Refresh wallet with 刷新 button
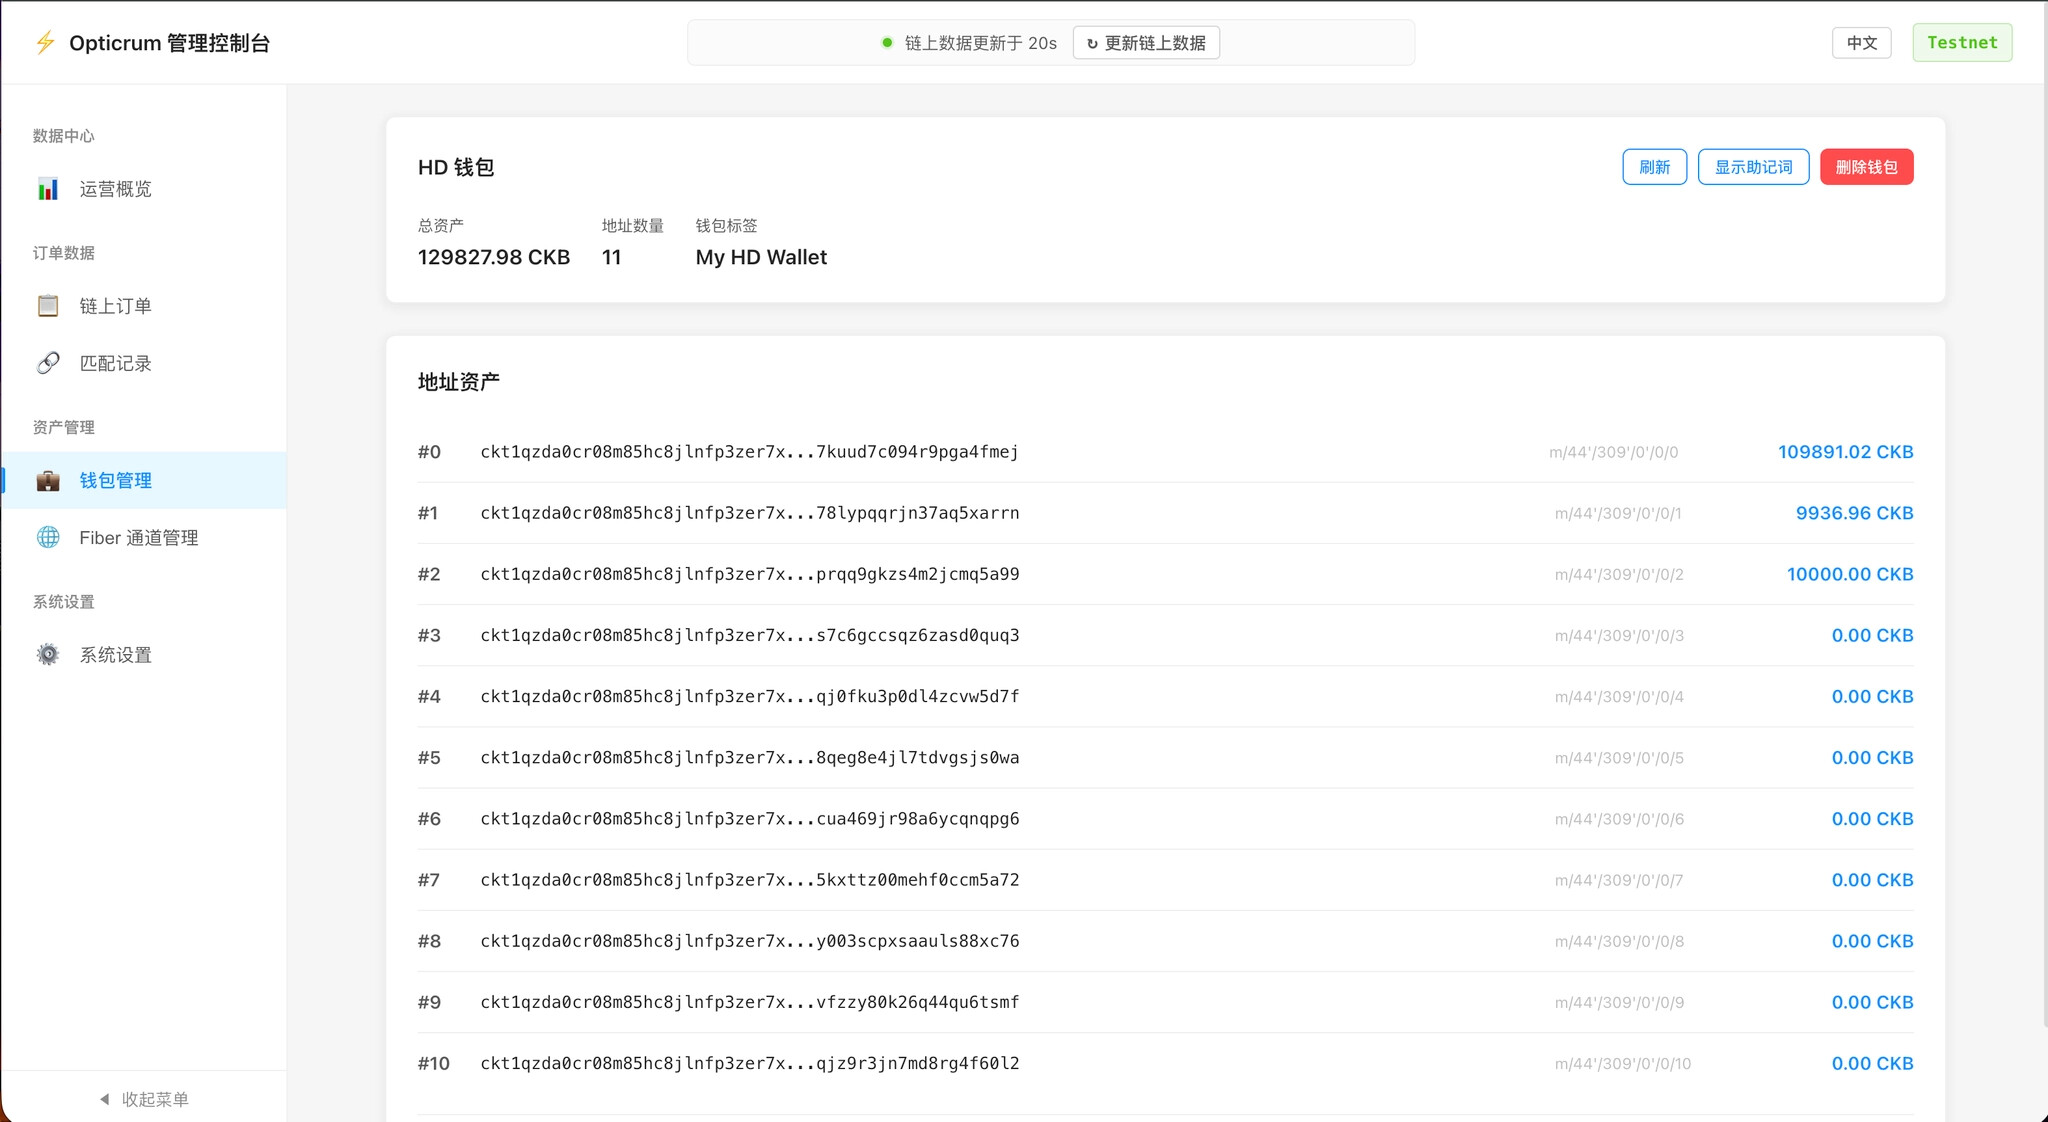Viewport: 2048px width, 1122px height. (x=1654, y=167)
